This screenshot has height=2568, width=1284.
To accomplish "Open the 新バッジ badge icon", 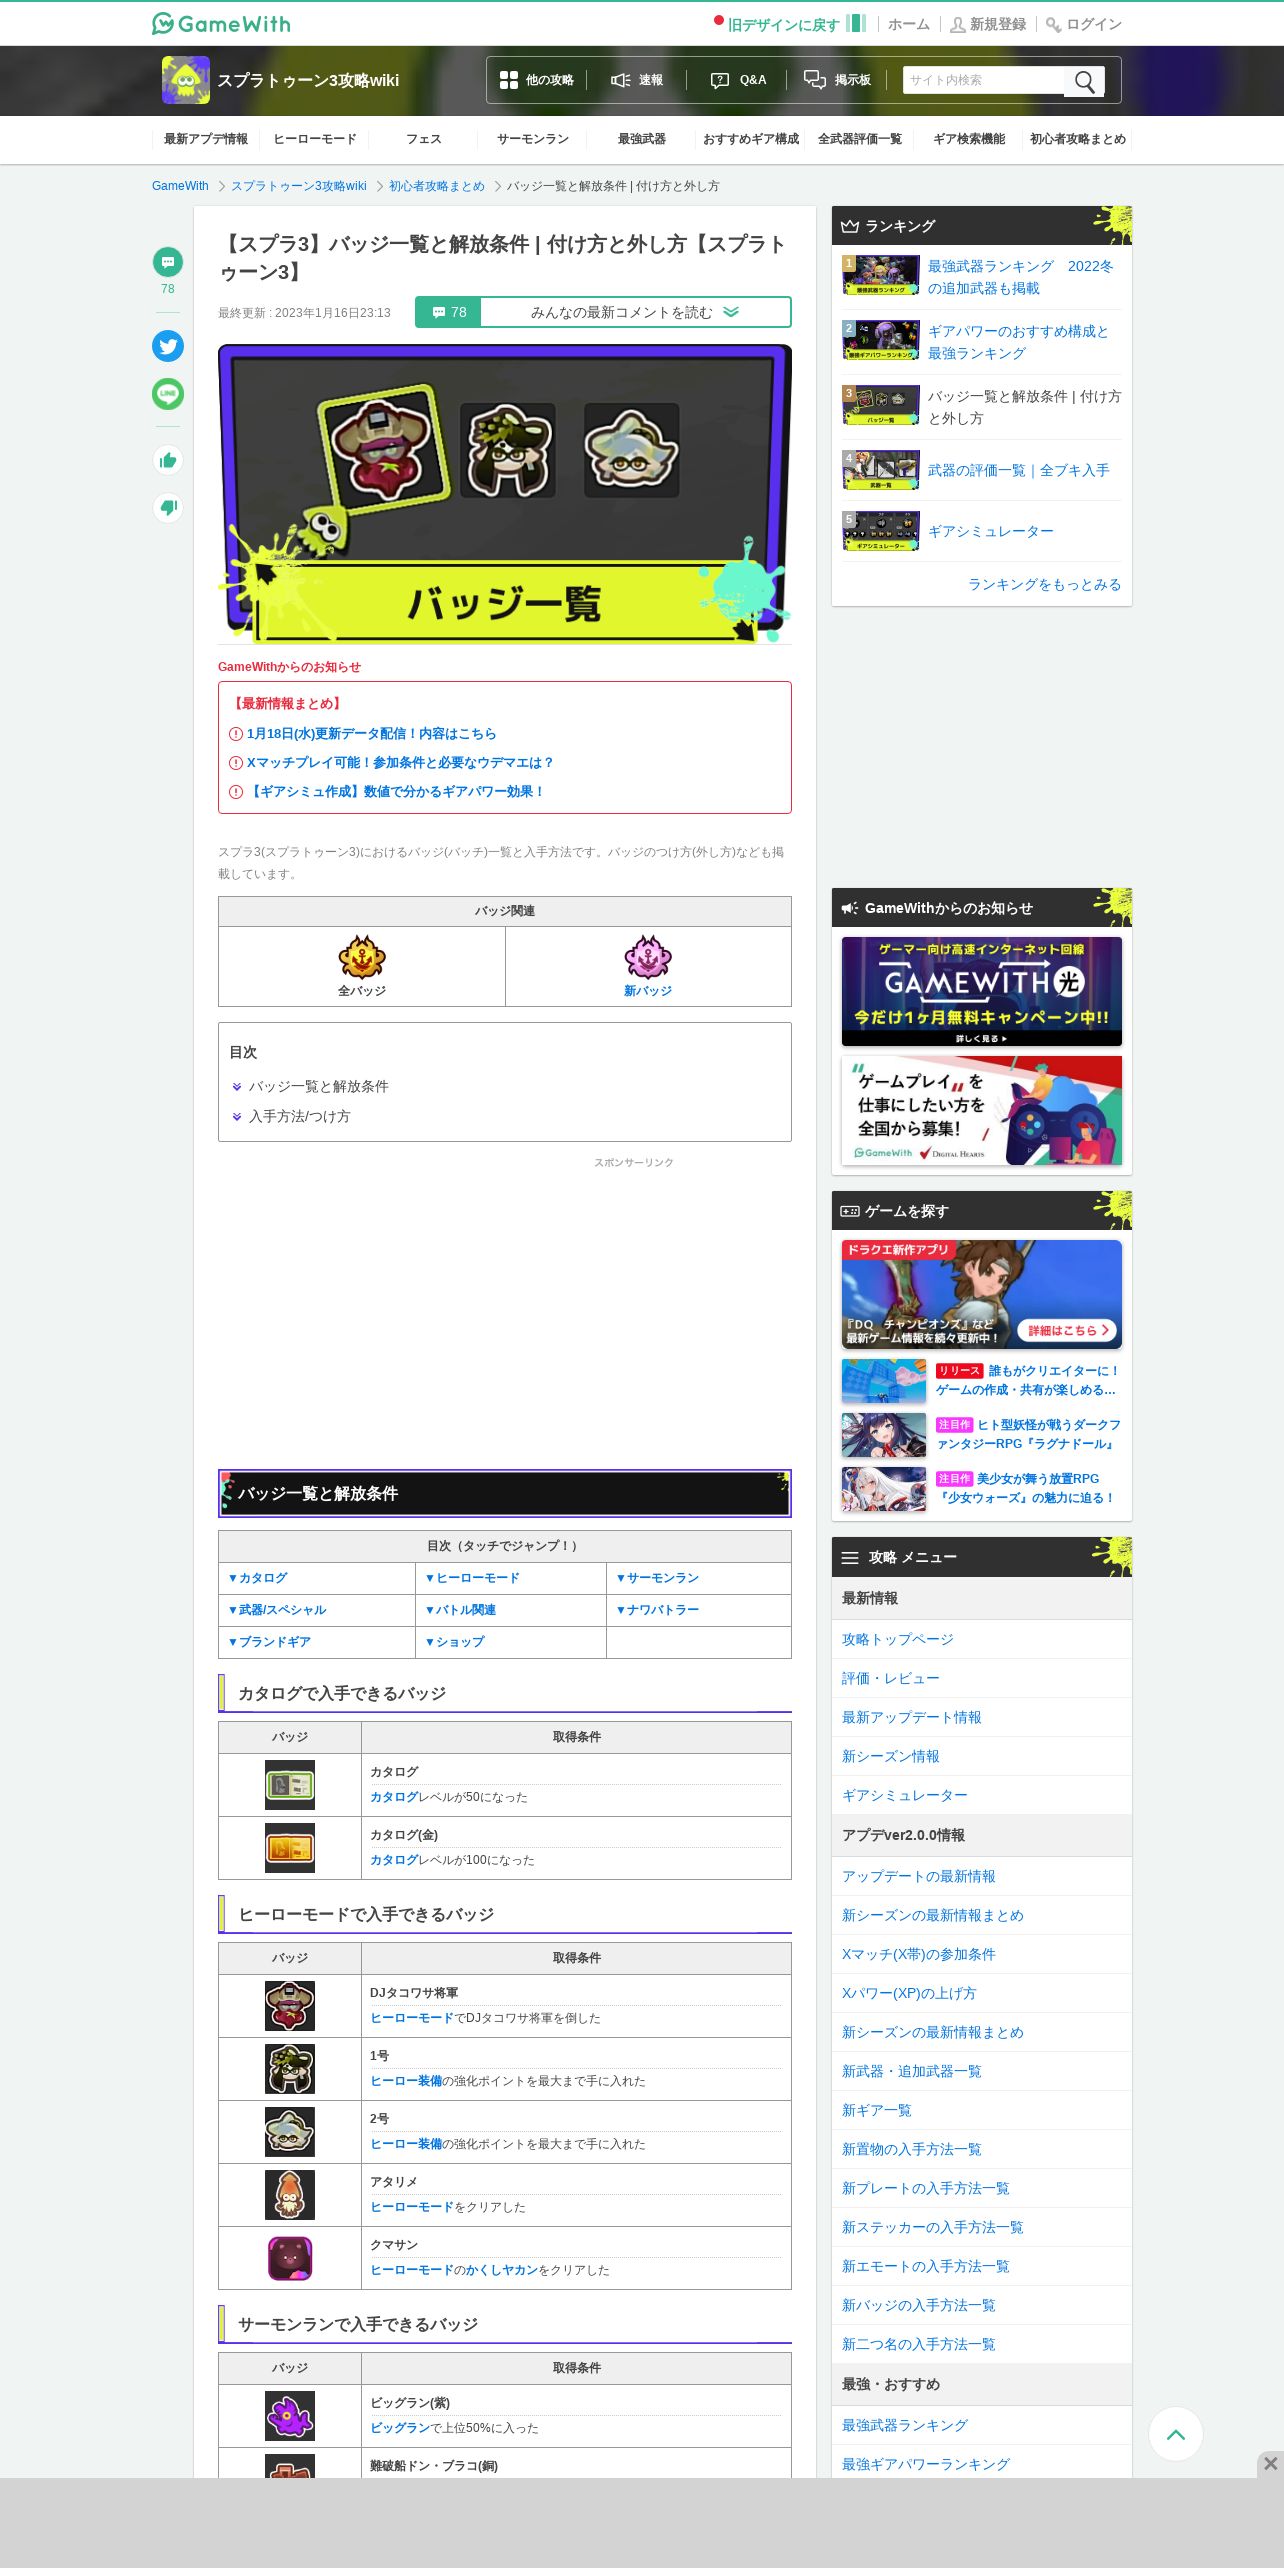I will pyautogui.click(x=648, y=957).
